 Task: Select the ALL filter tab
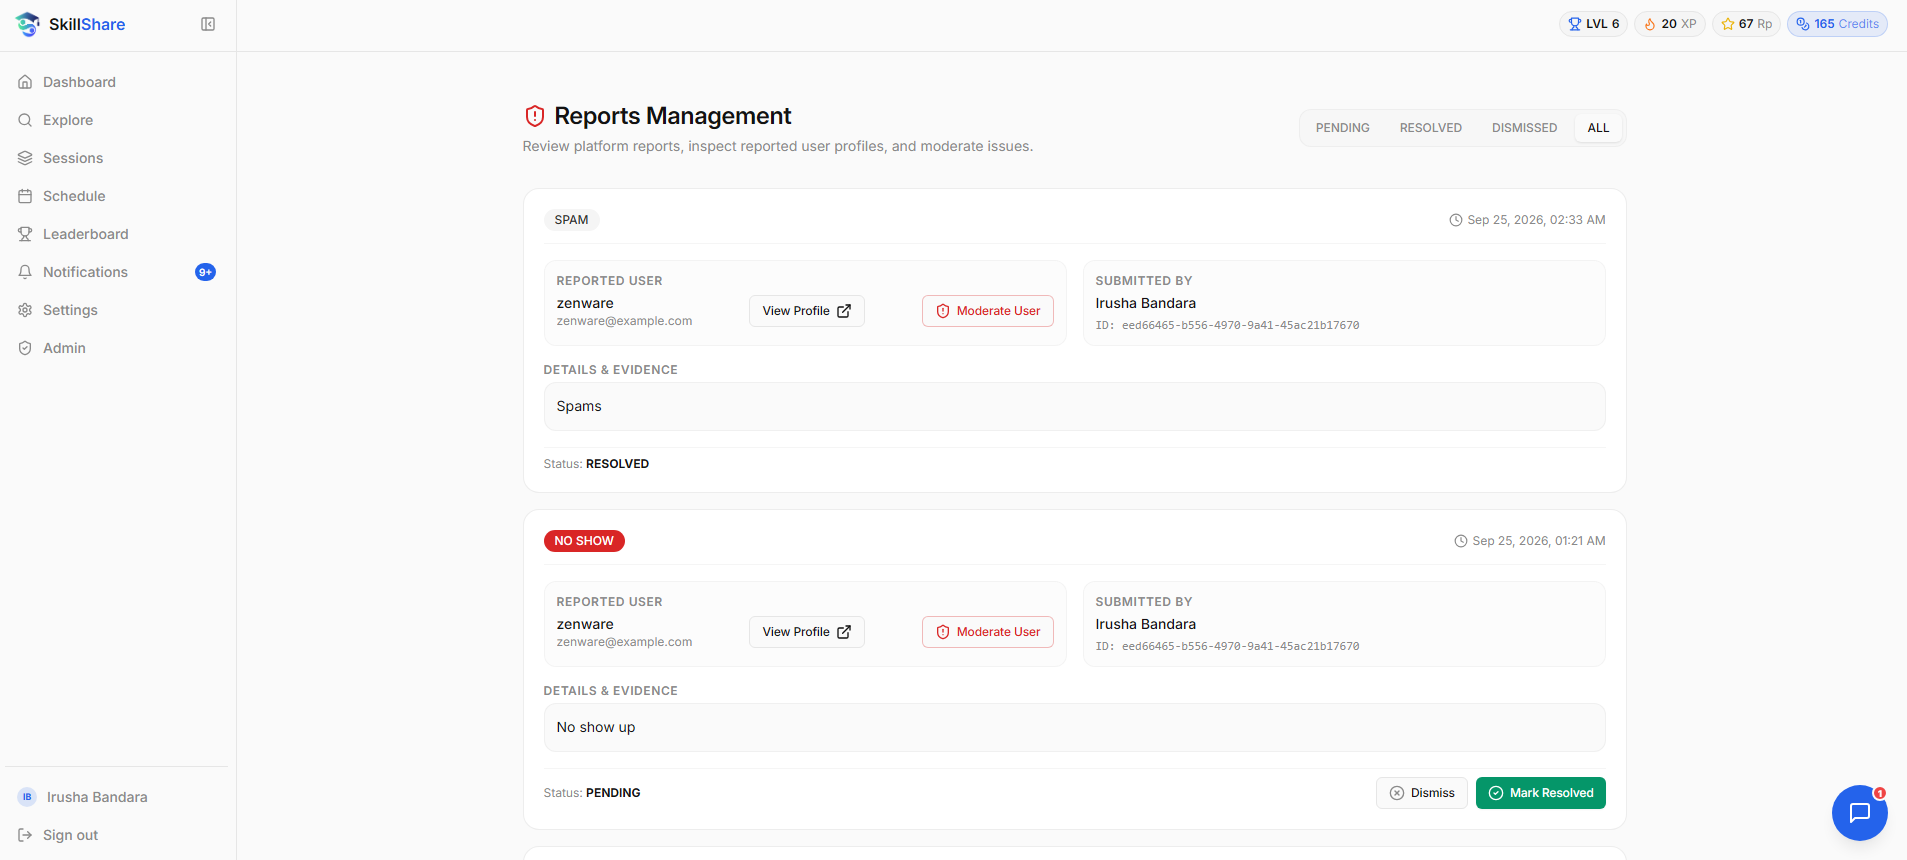coord(1598,128)
